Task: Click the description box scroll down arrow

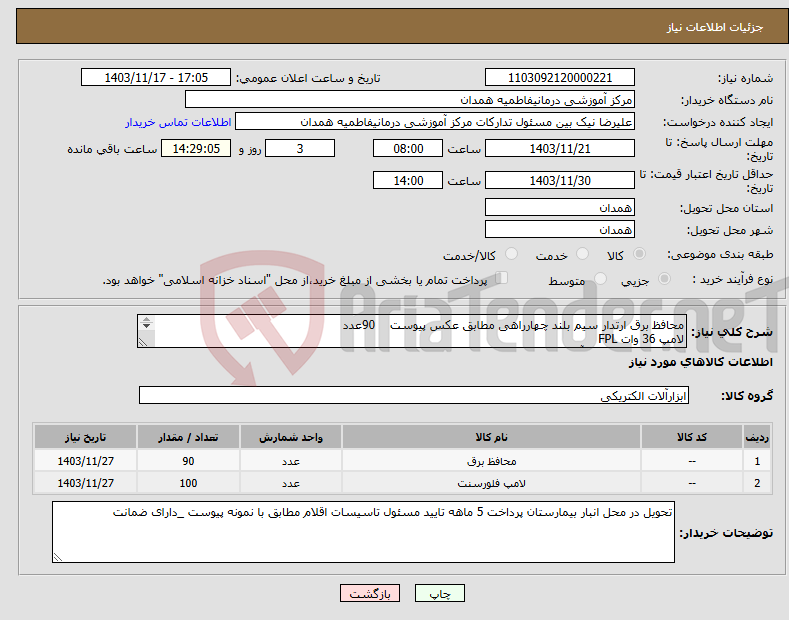Action: pyautogui.click(x=146, y=326)
